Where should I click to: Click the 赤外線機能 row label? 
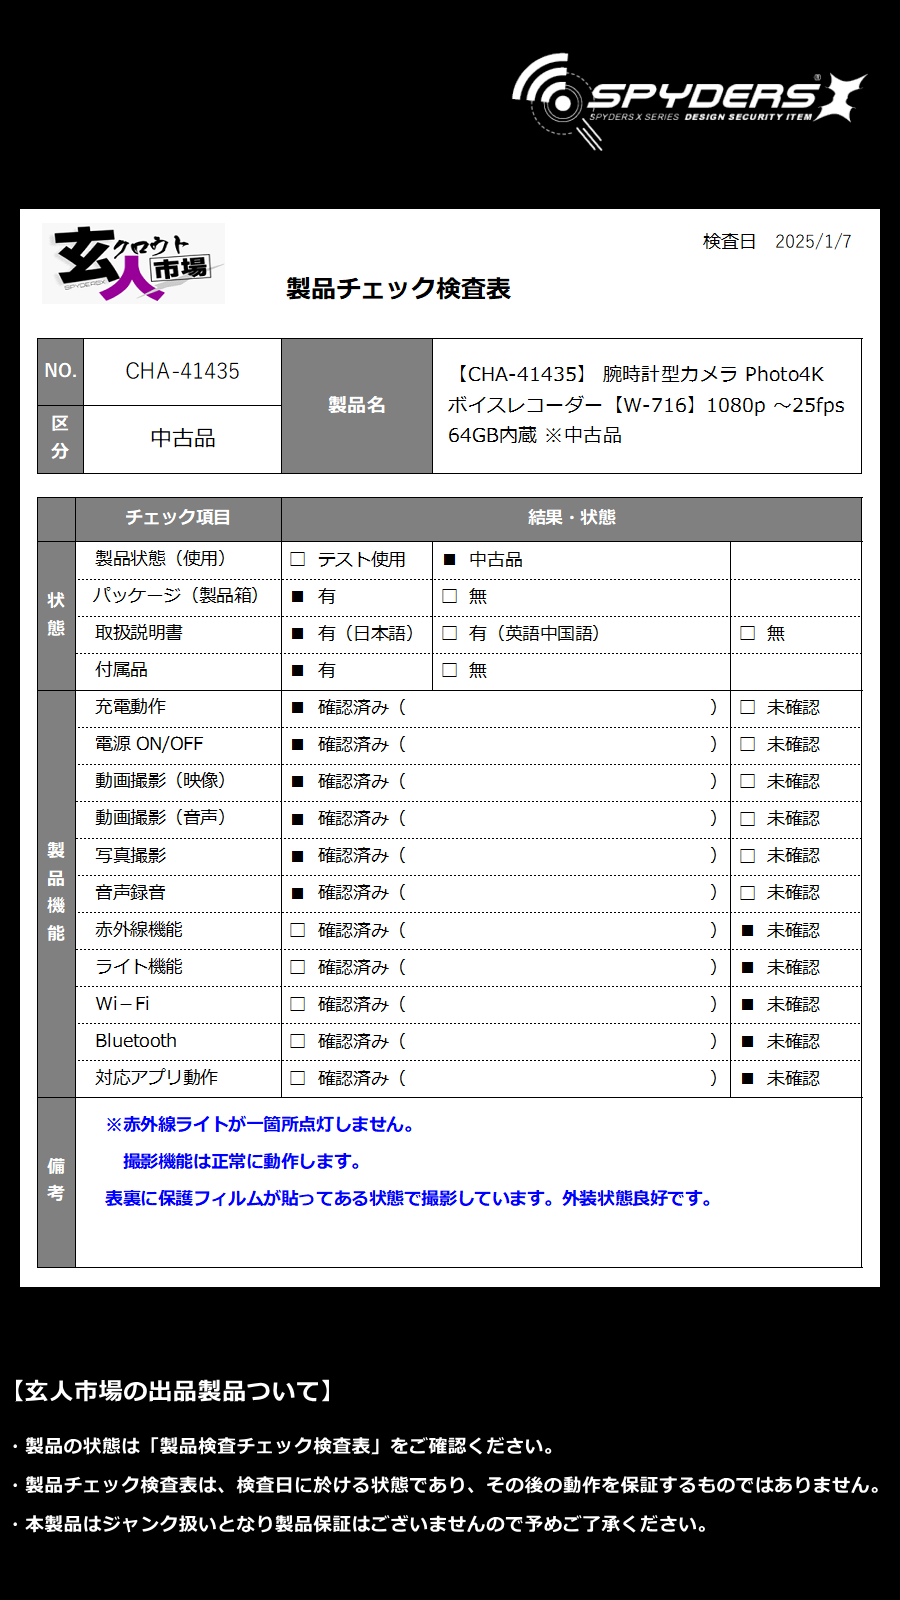(139, 929)
